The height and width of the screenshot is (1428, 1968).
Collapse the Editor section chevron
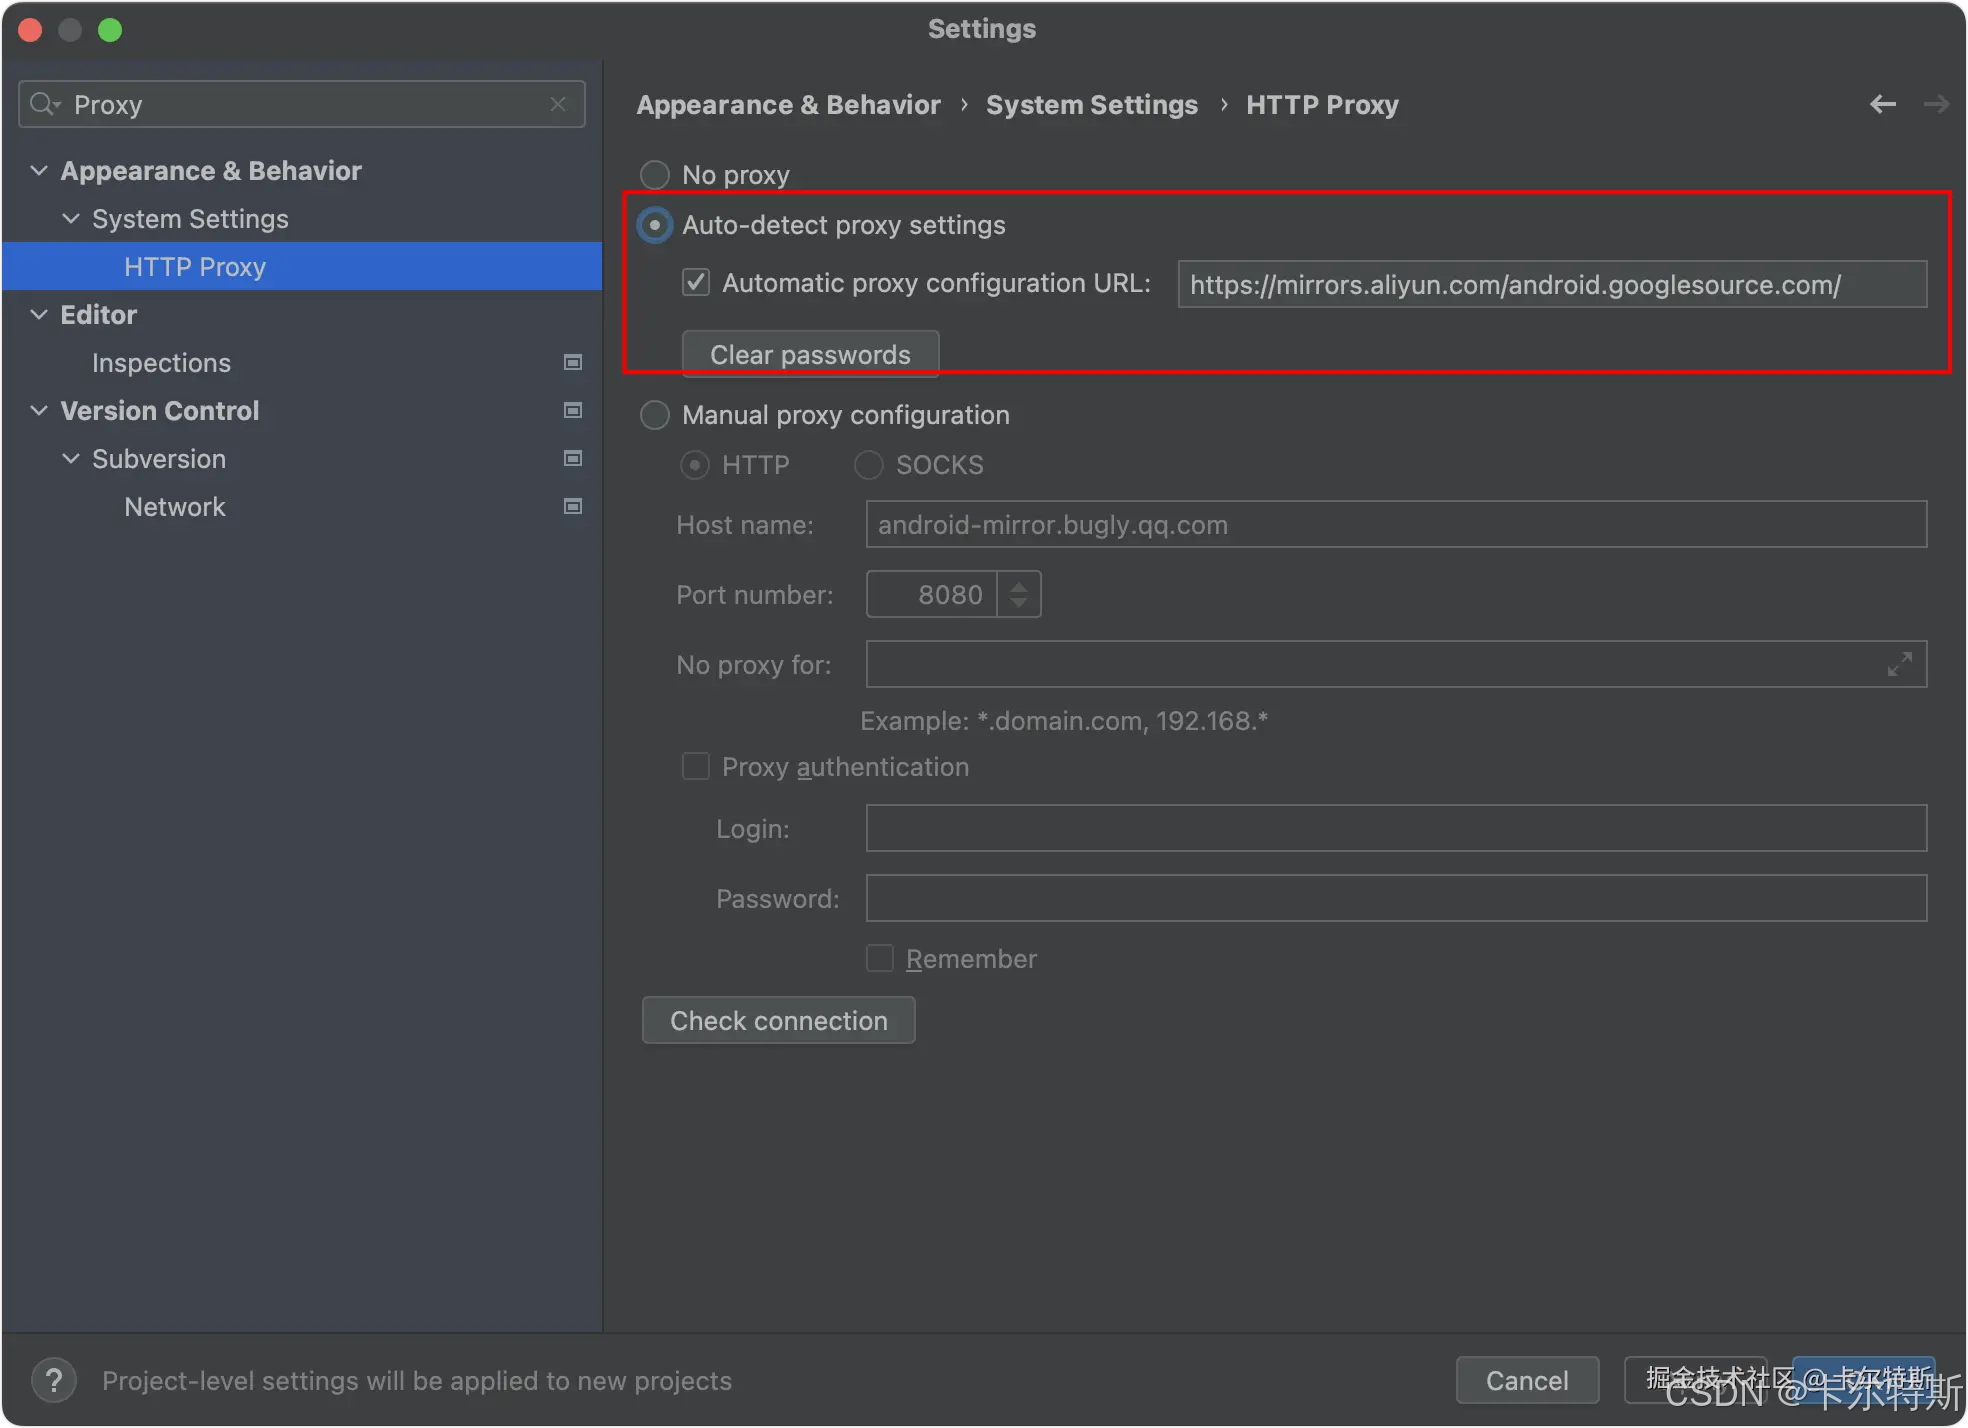(39, 315)
